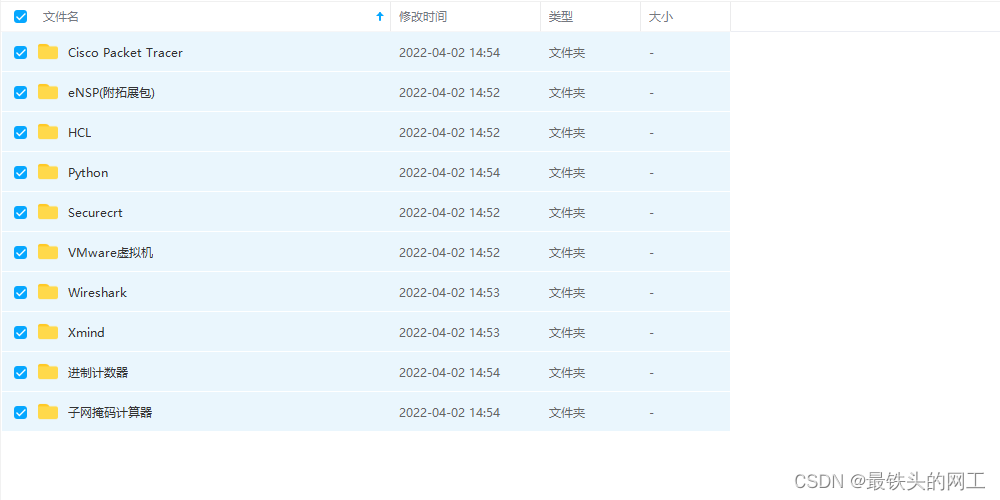Click the modified time of Cisco Packet Tracer
Screen dimensions: 1000x500
(x=450, y=53)
